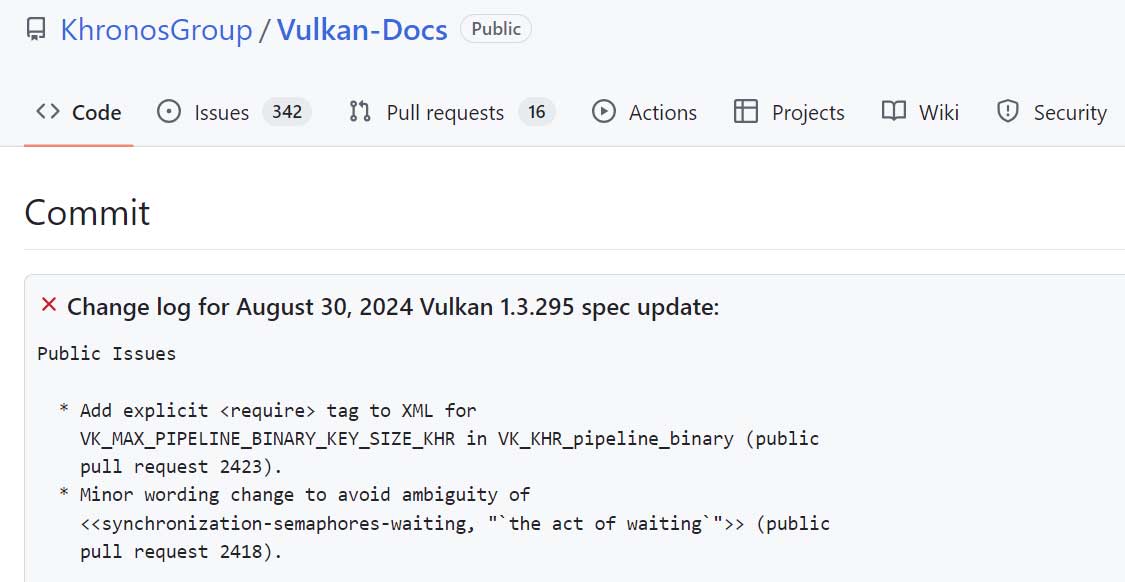Click the 16 pull requests counter badge
The height and width of the screenshot is (582, 1125).
(x=537, y=112)
